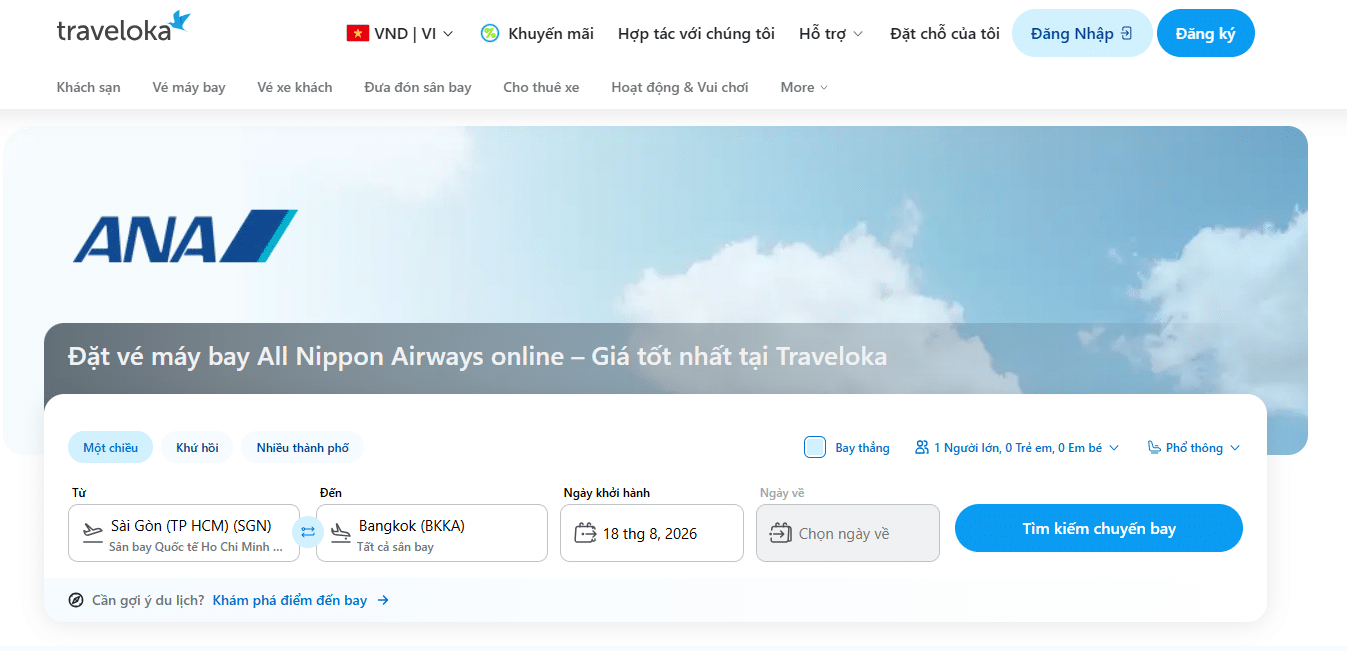Viewport: 1347px width, 651px height.
Task: Click the compass icon near travel suggestions
Action: pyautogui.click(x=76, y=600)
